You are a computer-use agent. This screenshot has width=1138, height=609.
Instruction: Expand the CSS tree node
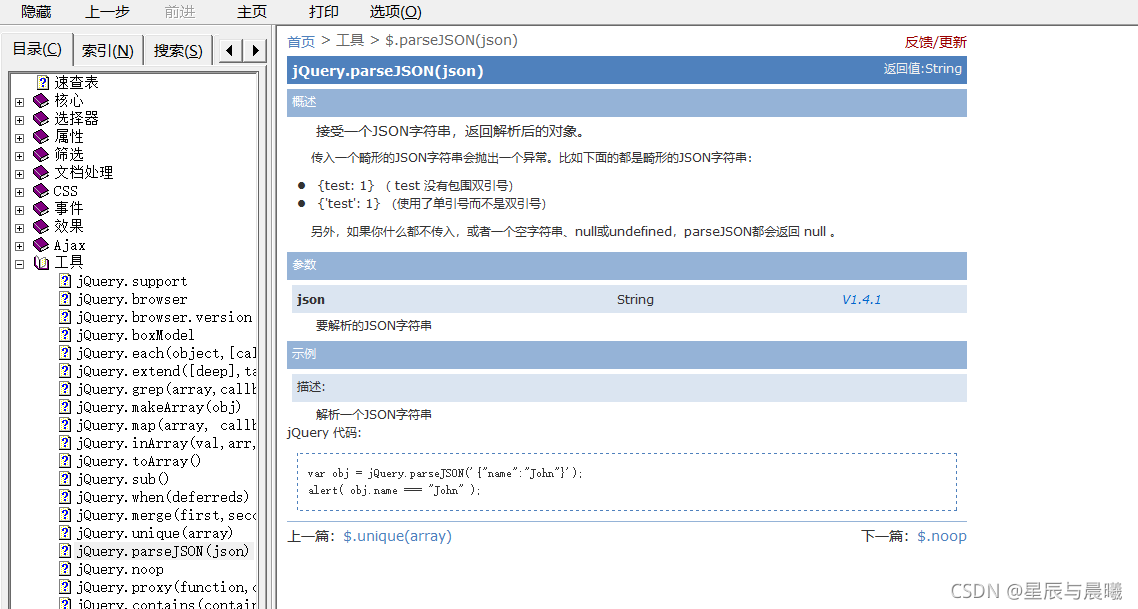click(x=20, y=192)
